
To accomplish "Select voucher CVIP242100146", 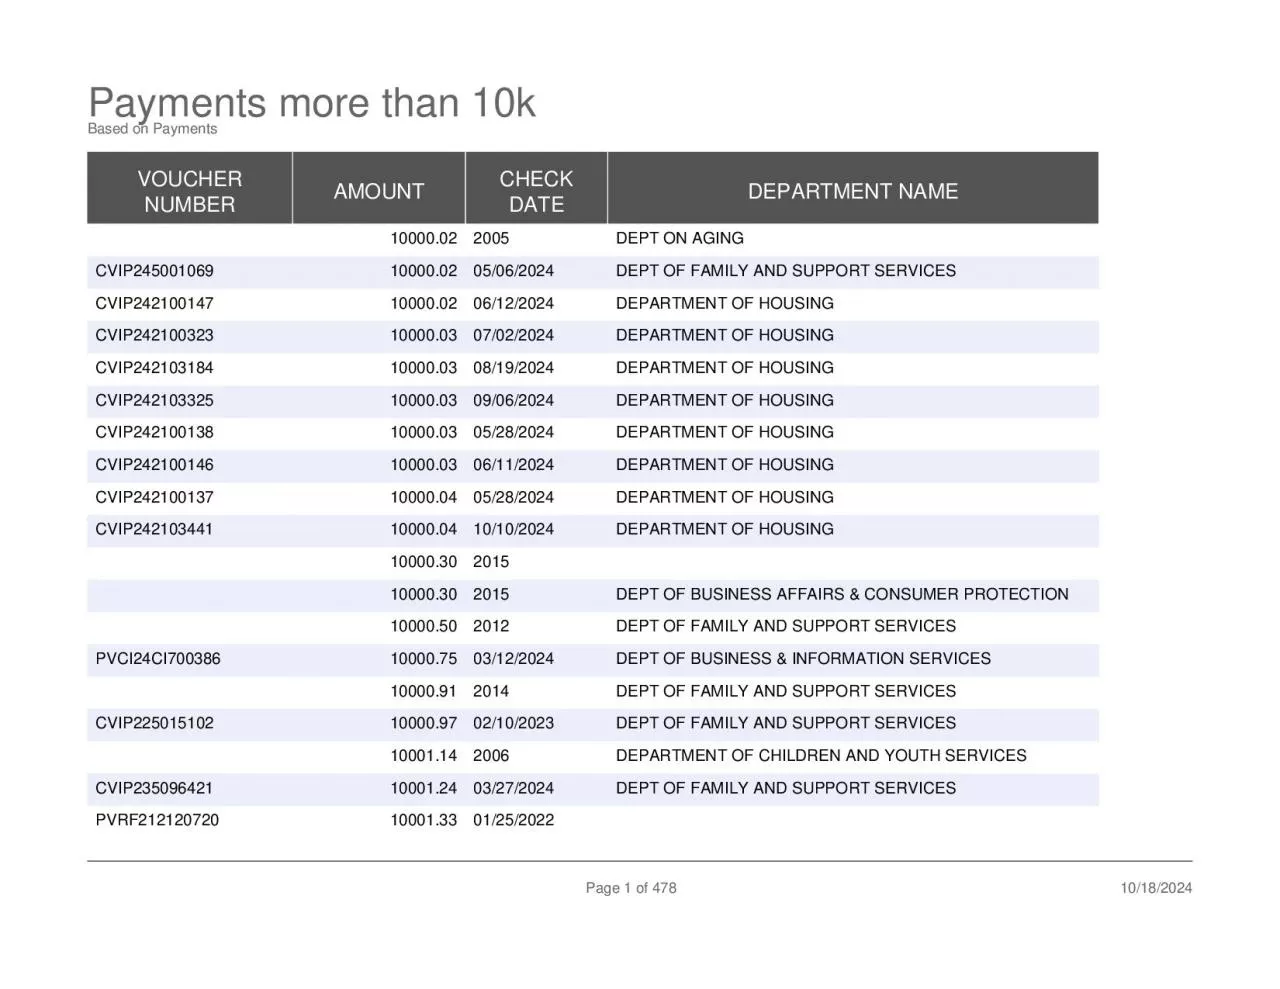I will coord(154,465).
